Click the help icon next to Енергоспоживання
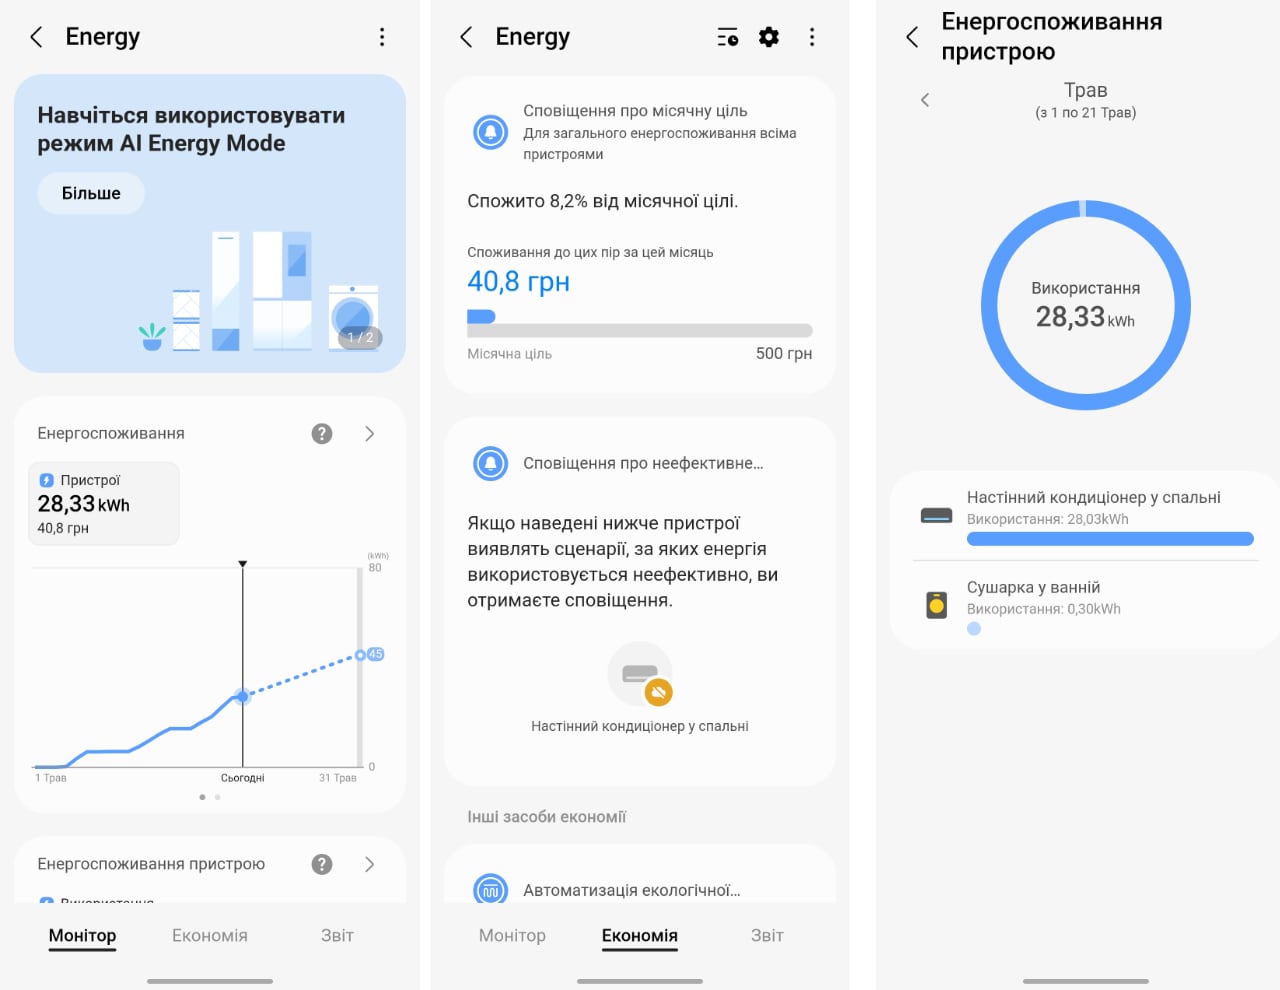The width and height of the screenshot is (1280, 990). (x=322, y=433)
